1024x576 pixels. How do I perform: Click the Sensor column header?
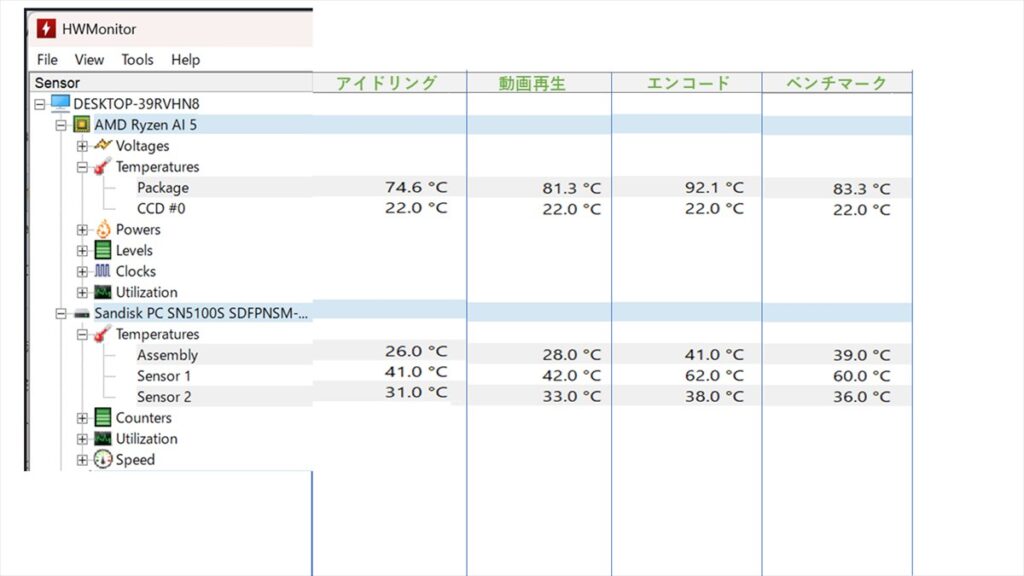coord(172,83)
